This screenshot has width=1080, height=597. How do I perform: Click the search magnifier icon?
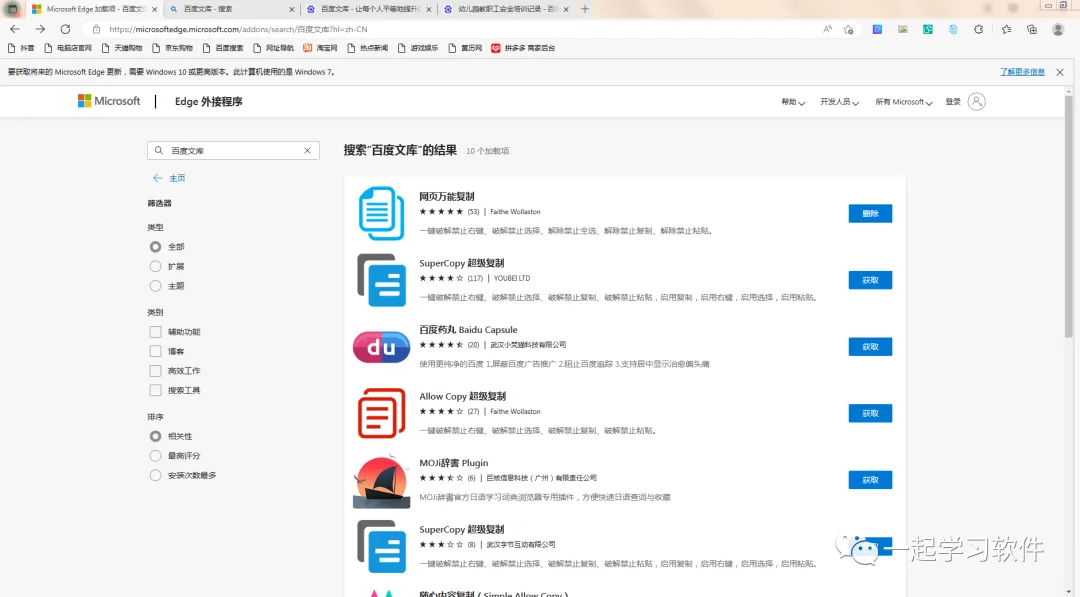(158, 150)
